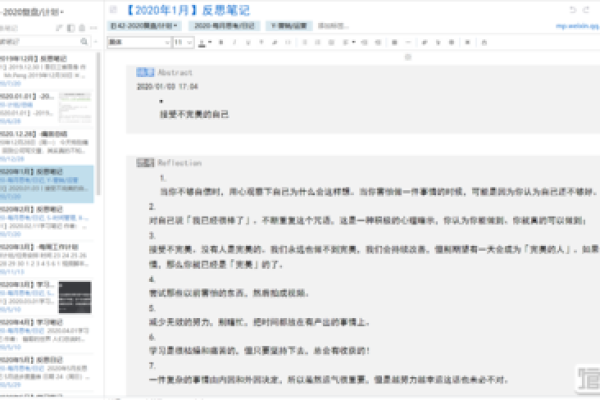Redo the last edit
The width and height of the screenshot is (600, 400).
586,10
